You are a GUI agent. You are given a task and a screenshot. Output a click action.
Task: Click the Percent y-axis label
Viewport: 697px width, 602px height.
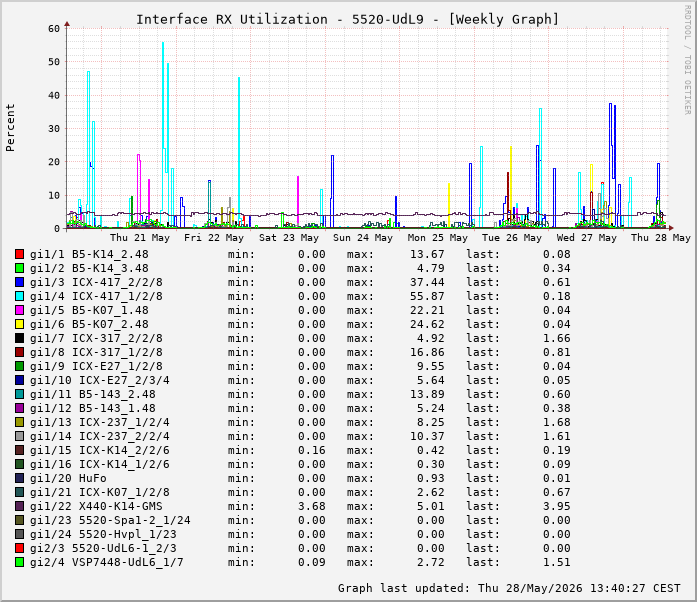[10, 128]
